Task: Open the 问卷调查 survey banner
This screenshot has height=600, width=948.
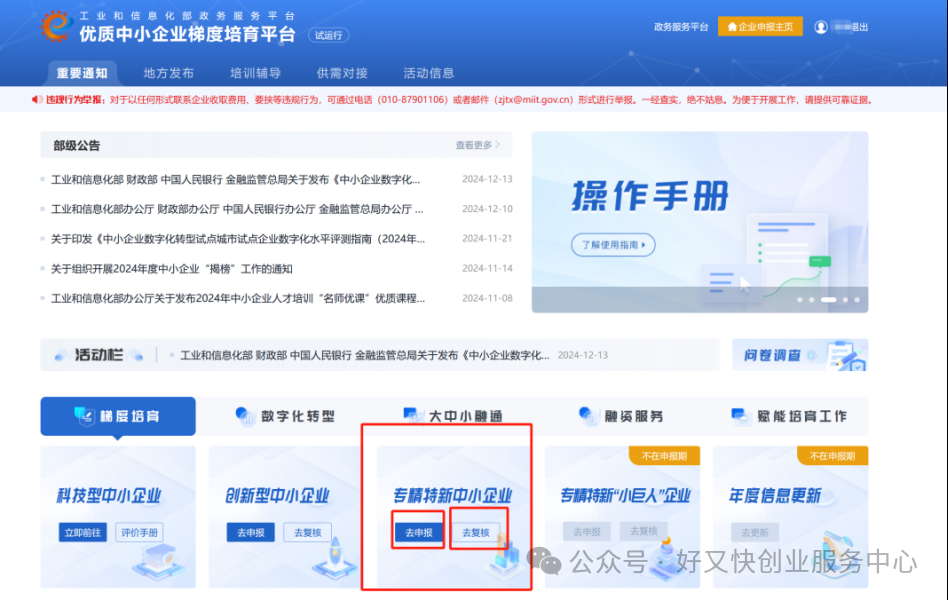Action: 800,355
